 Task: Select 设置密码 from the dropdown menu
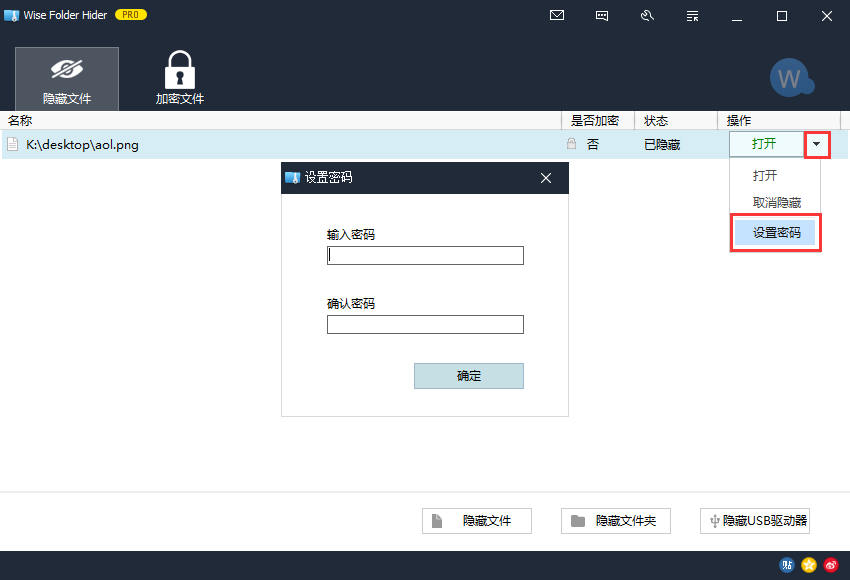click(776, 232)
